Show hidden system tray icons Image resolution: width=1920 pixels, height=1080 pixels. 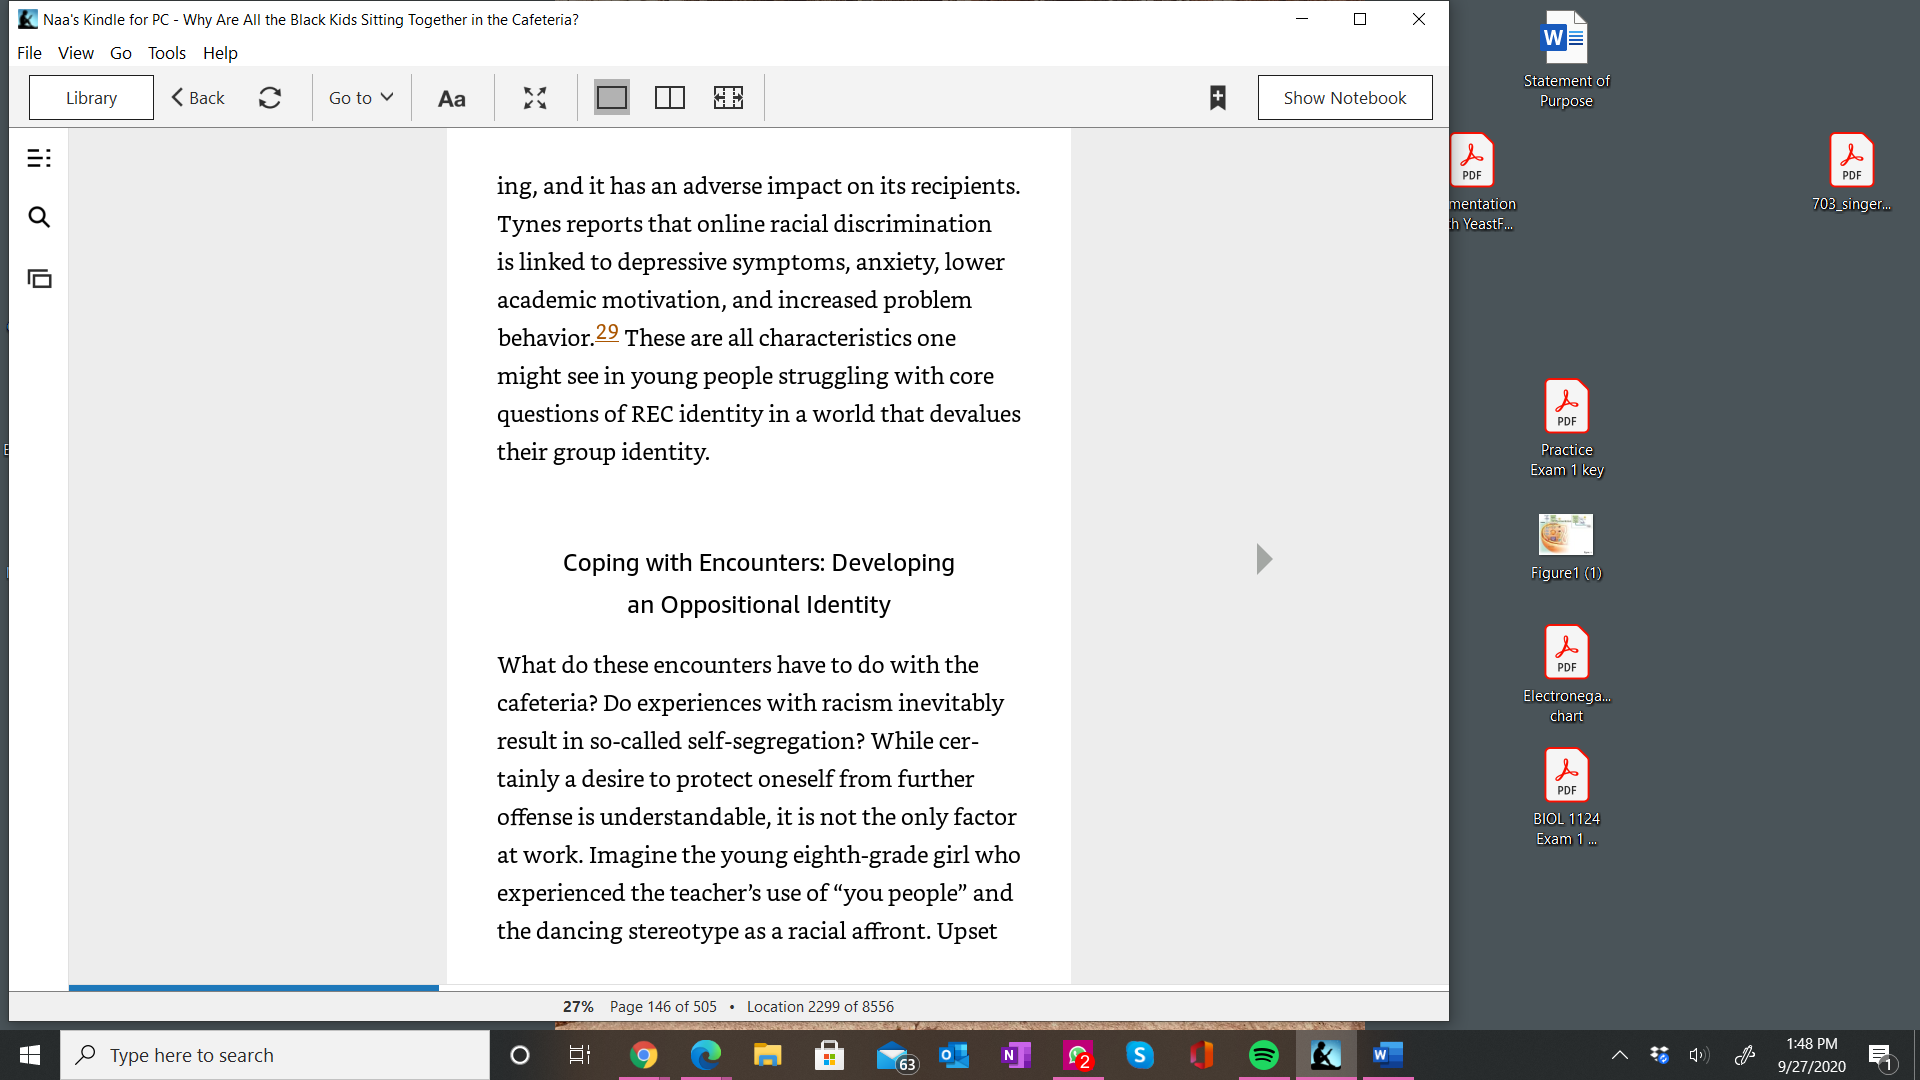click(x=1620, y=1055)
